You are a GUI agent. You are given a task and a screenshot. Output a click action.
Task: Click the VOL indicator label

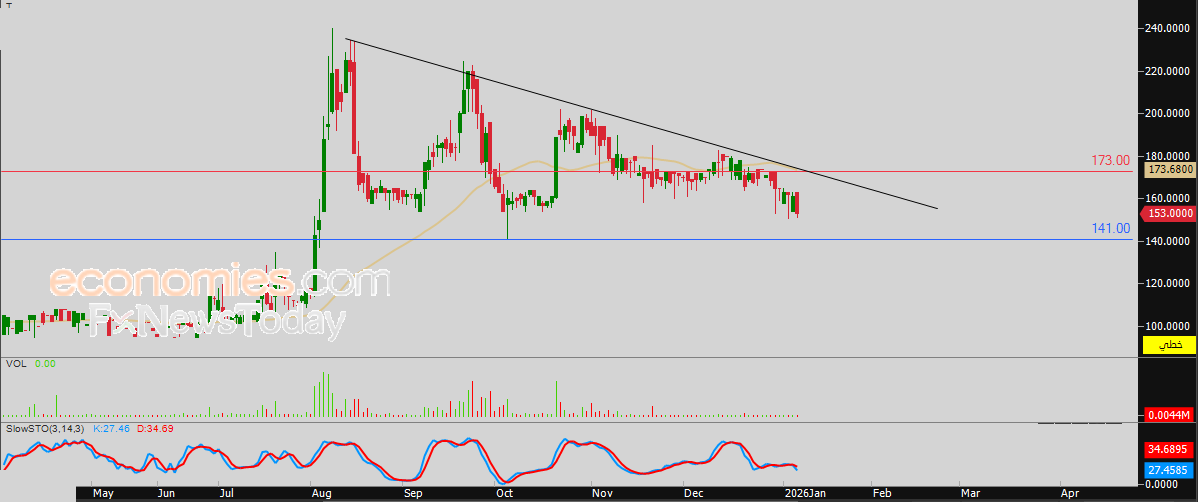click(x=16, y=364)
